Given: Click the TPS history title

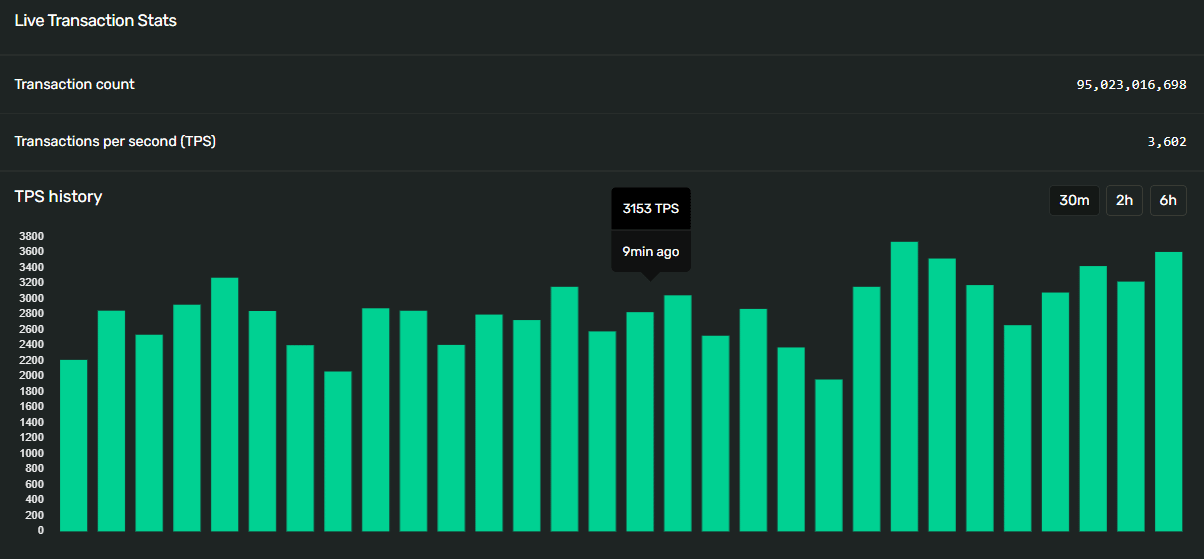Looking at the screenshot, I should [x=58, y=196].
